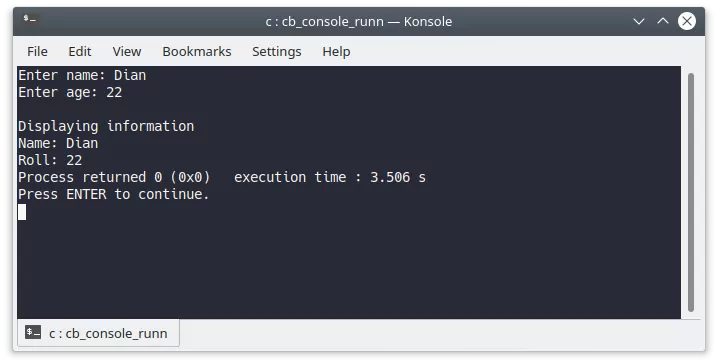This screenshot has height=364, width=718.
Task: Click the 'Press ENTER to continue.' line
Action: [x=114, y=194]
